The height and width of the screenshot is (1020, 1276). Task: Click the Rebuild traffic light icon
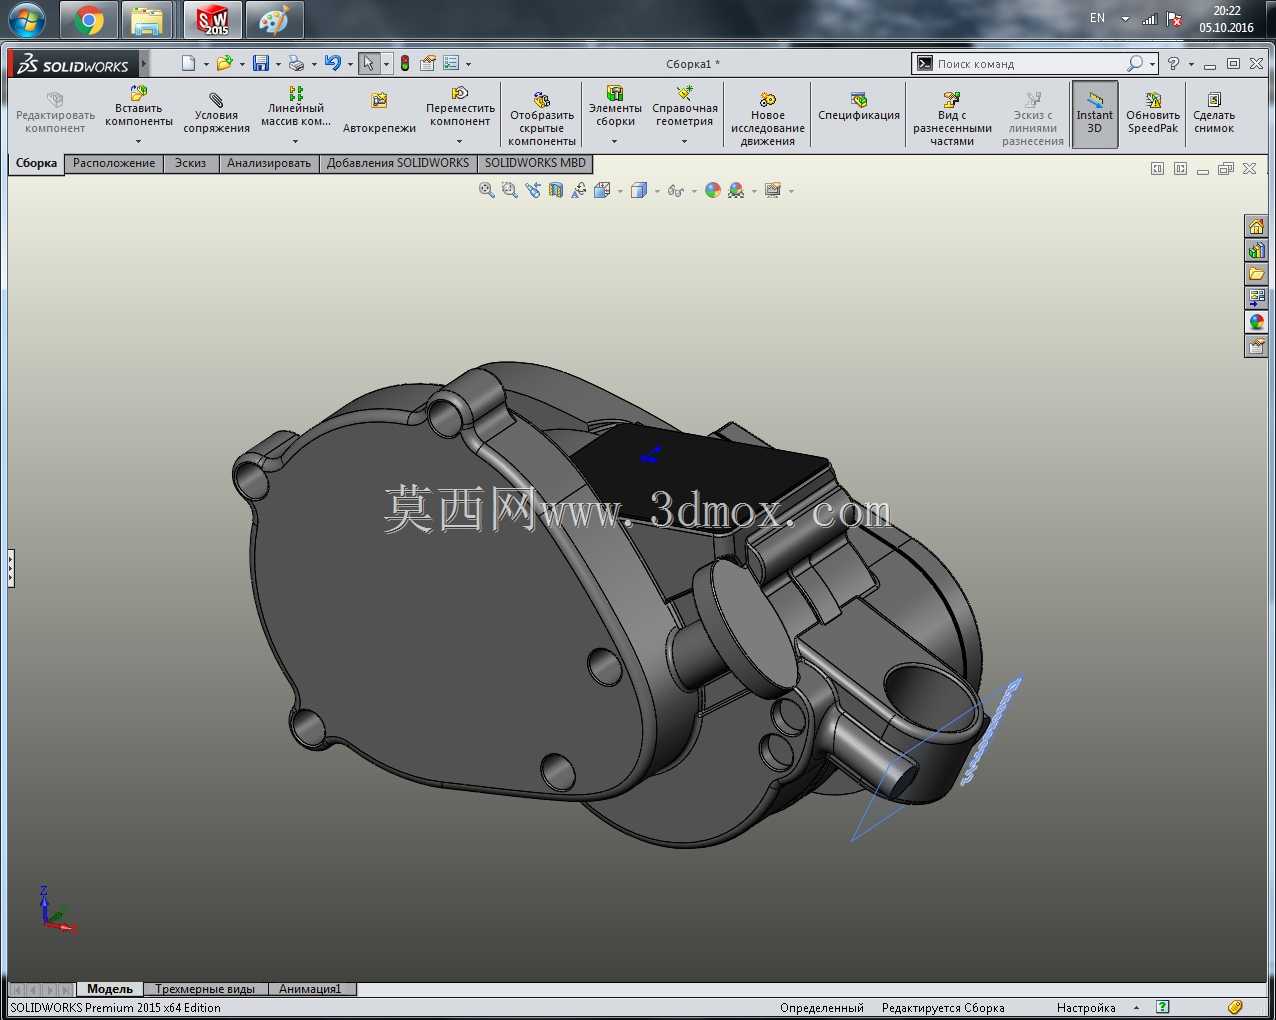405,63
